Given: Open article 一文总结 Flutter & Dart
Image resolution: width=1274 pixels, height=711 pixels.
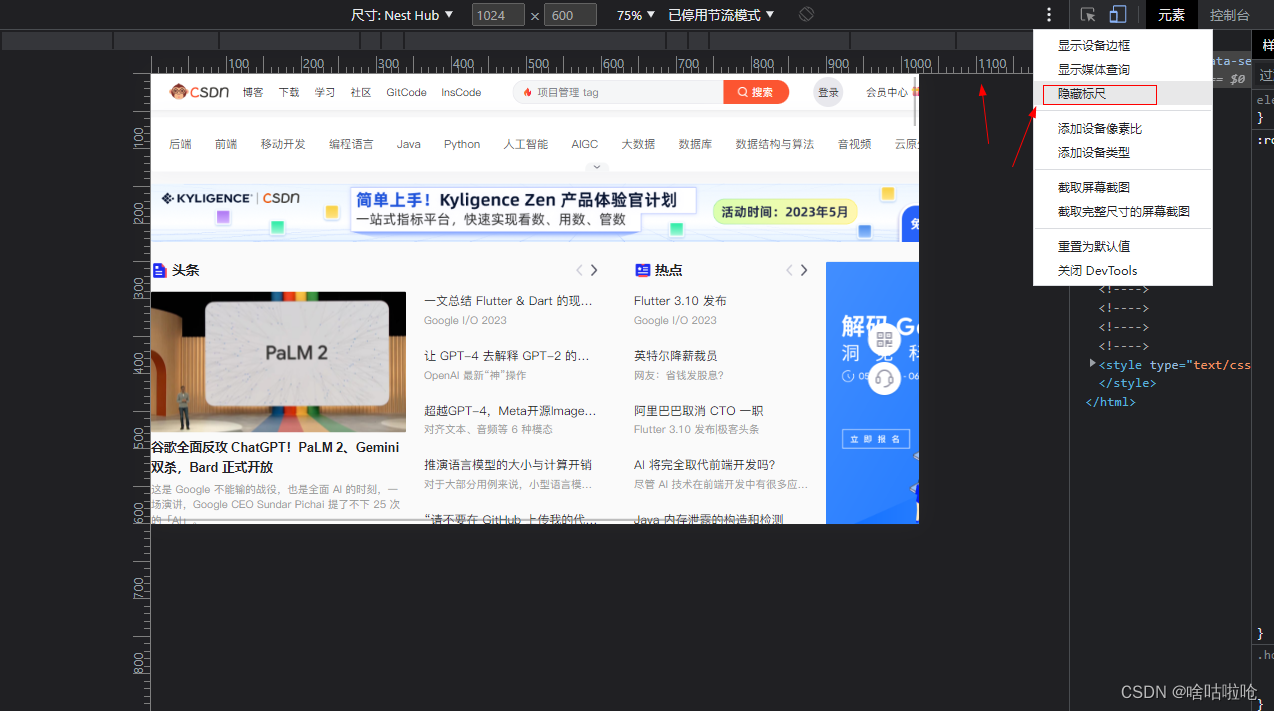Looking at the screenshot, I should point(509,301).
